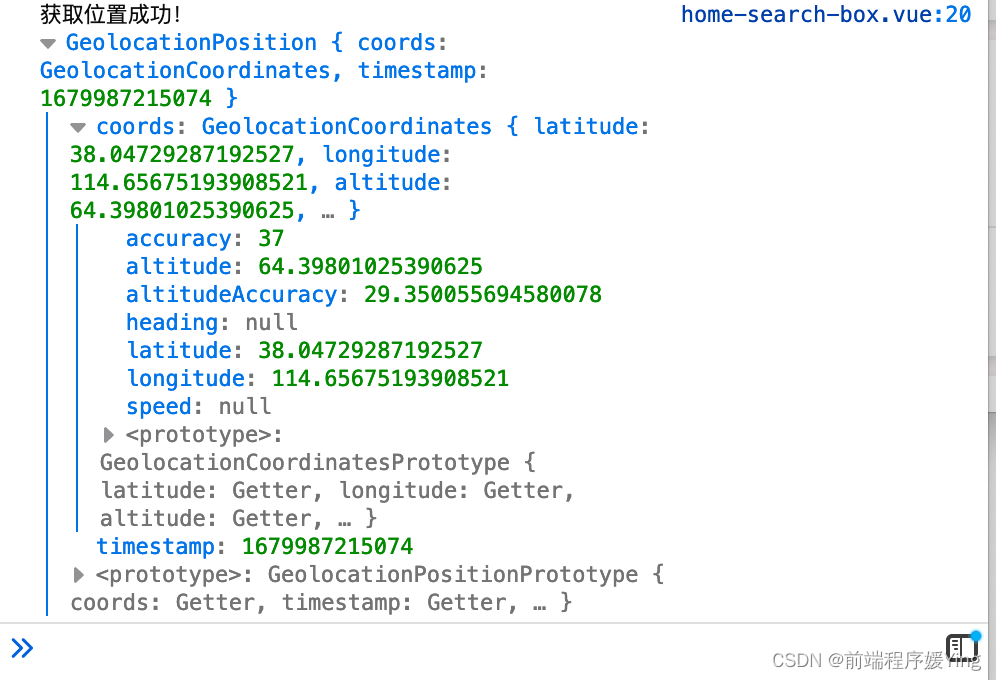The image size is (996, 680).
Task: Open source link home-search-box.vue:20
Action: point(824,14)
